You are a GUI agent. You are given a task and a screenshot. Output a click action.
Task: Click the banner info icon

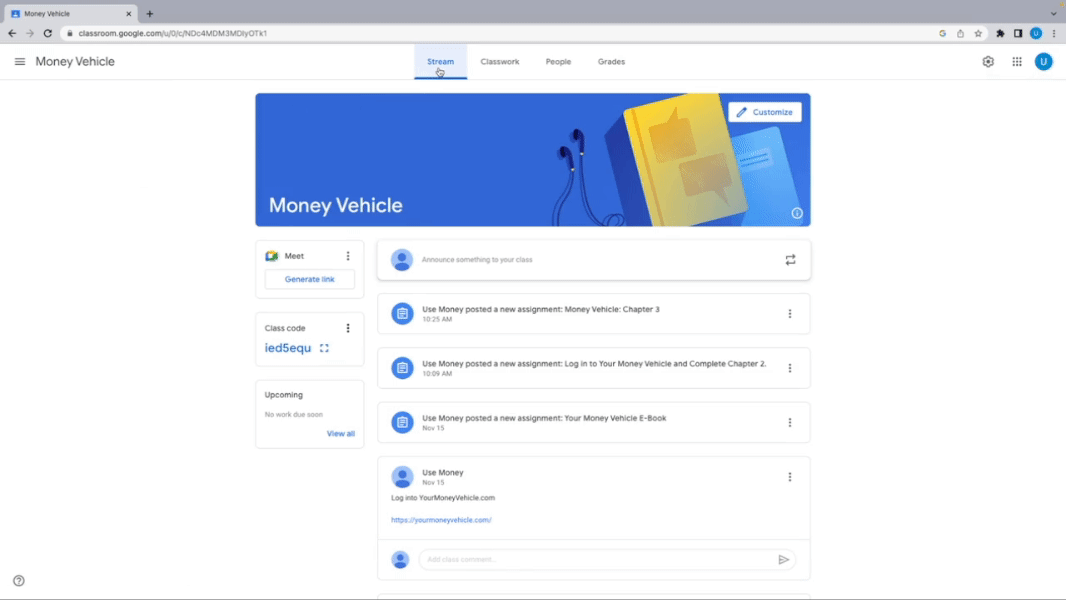pos(797,213)
